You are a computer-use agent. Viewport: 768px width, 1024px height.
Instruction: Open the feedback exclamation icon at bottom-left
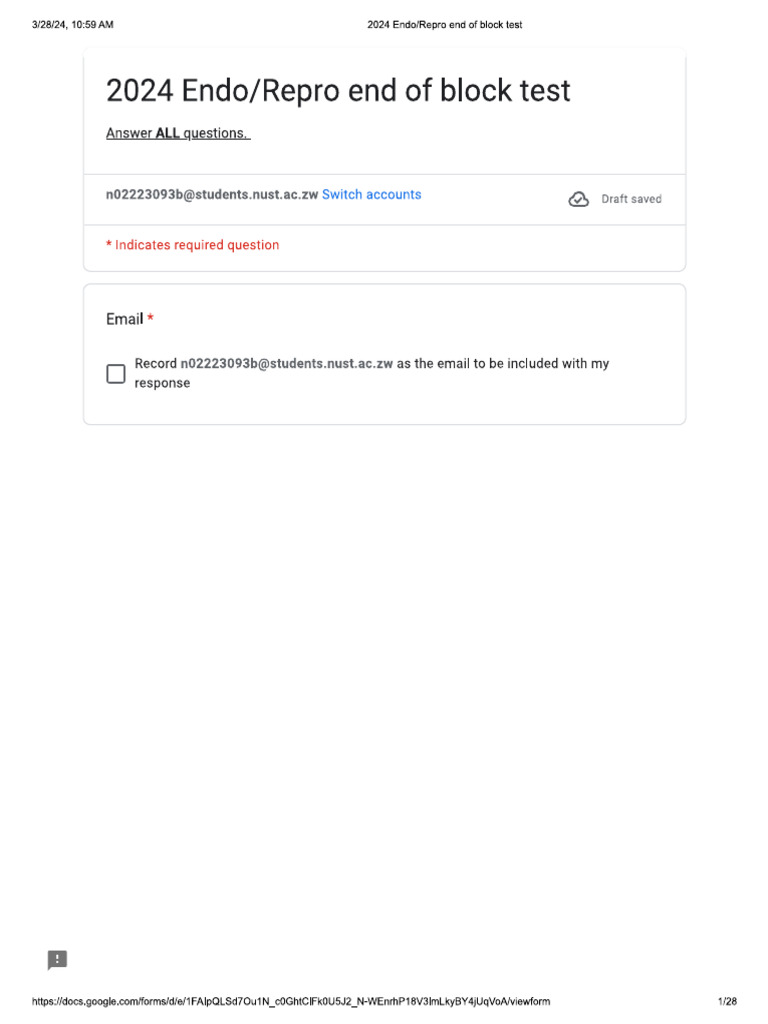pyautogui.click(x=58, y=960)
